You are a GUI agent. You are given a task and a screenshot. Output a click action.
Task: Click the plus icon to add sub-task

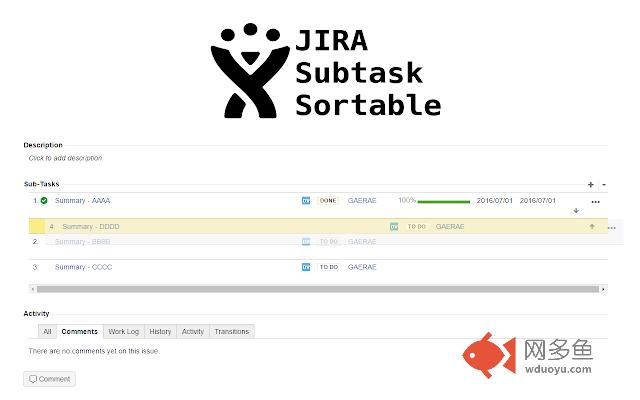point(590,185)
